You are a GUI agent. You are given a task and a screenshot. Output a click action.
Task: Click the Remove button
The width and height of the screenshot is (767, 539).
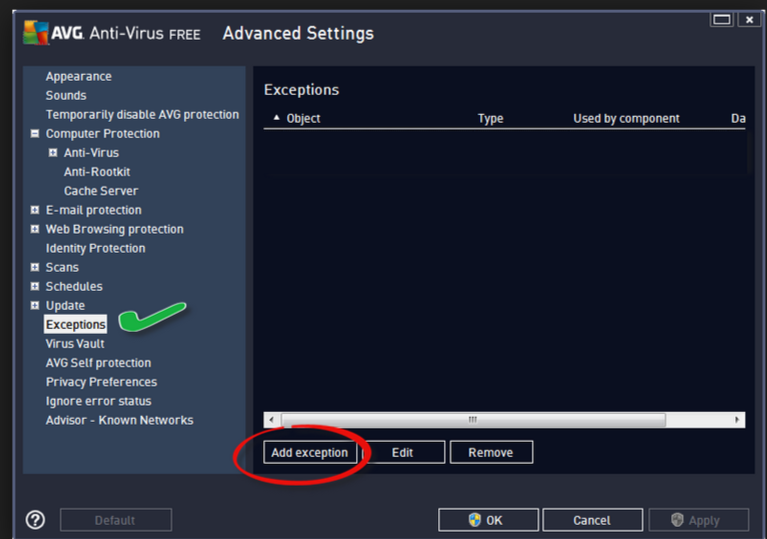click(x=490, y=453)
